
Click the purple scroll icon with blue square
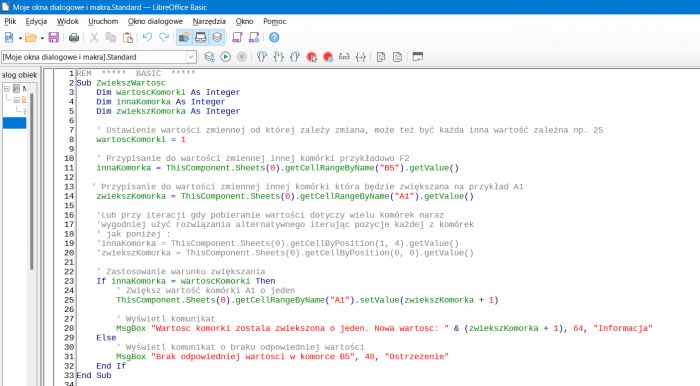pyautogui.click(x=254, y=37)
